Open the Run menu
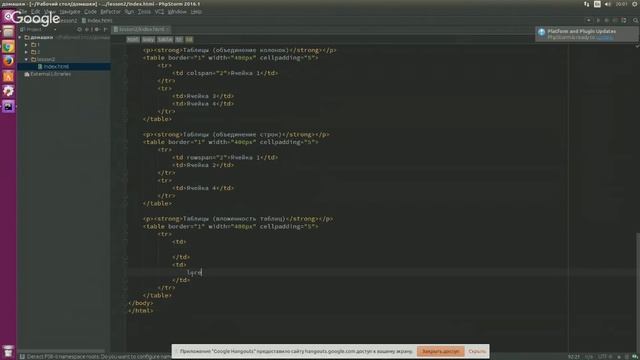This screenshot has height=360, width=640. [129, 12]
